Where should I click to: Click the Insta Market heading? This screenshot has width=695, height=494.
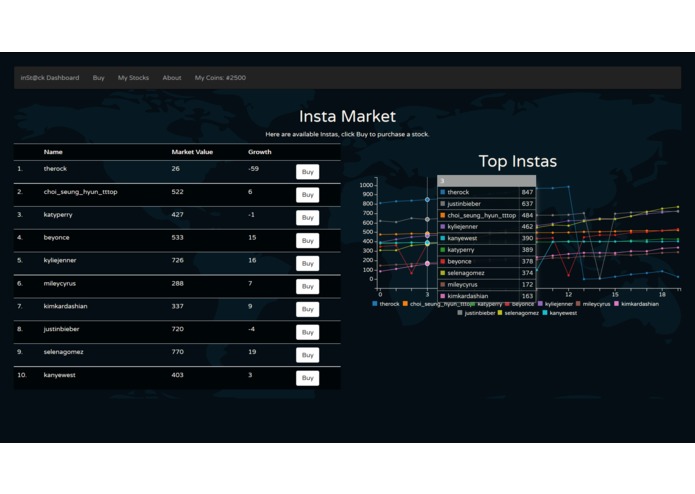click(348, 117)
